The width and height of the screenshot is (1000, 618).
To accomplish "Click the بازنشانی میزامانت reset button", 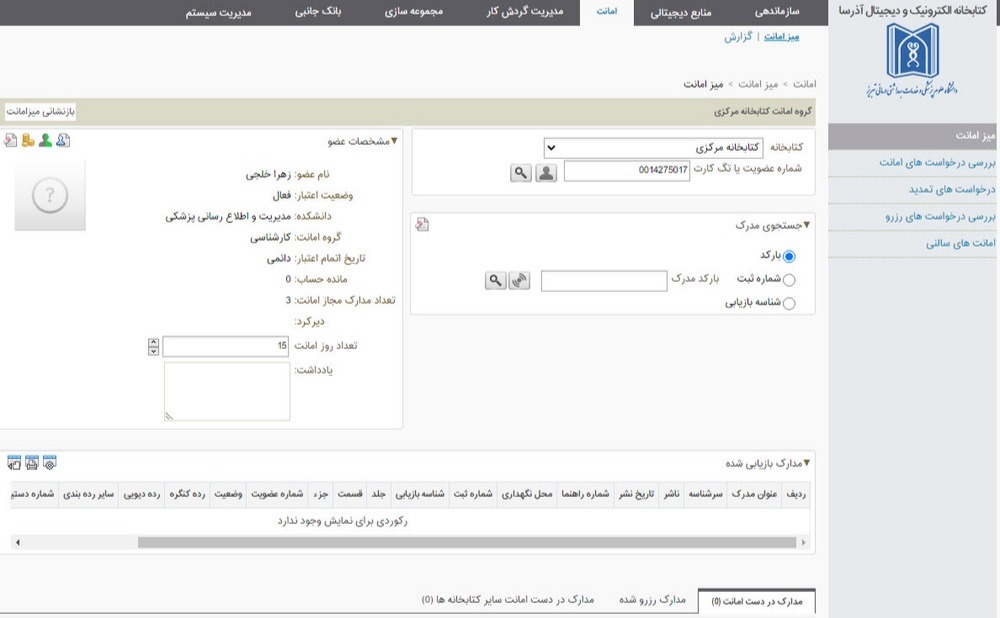I will (x=41, y=112).
